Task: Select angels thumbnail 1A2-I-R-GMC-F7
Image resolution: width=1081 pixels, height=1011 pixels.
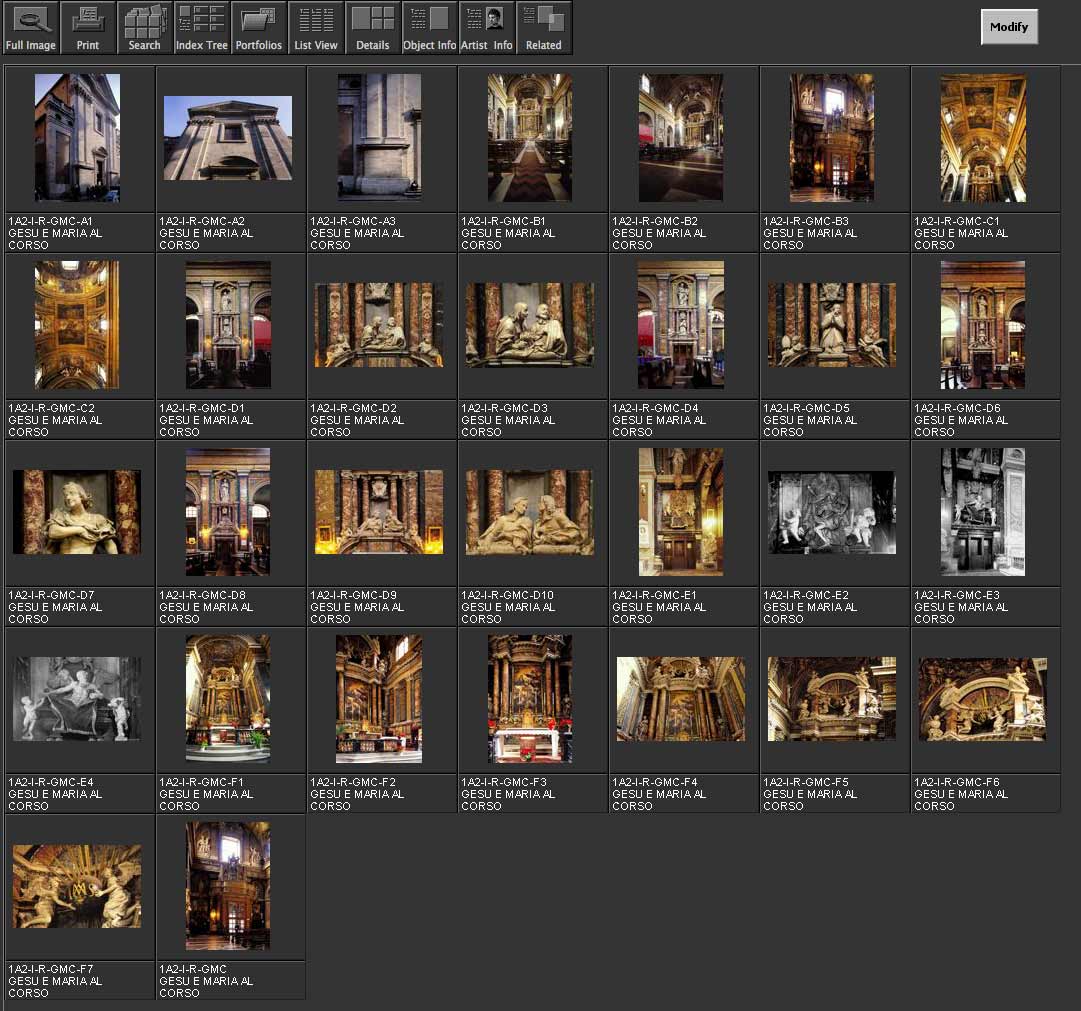Action: tap(77, 886)
